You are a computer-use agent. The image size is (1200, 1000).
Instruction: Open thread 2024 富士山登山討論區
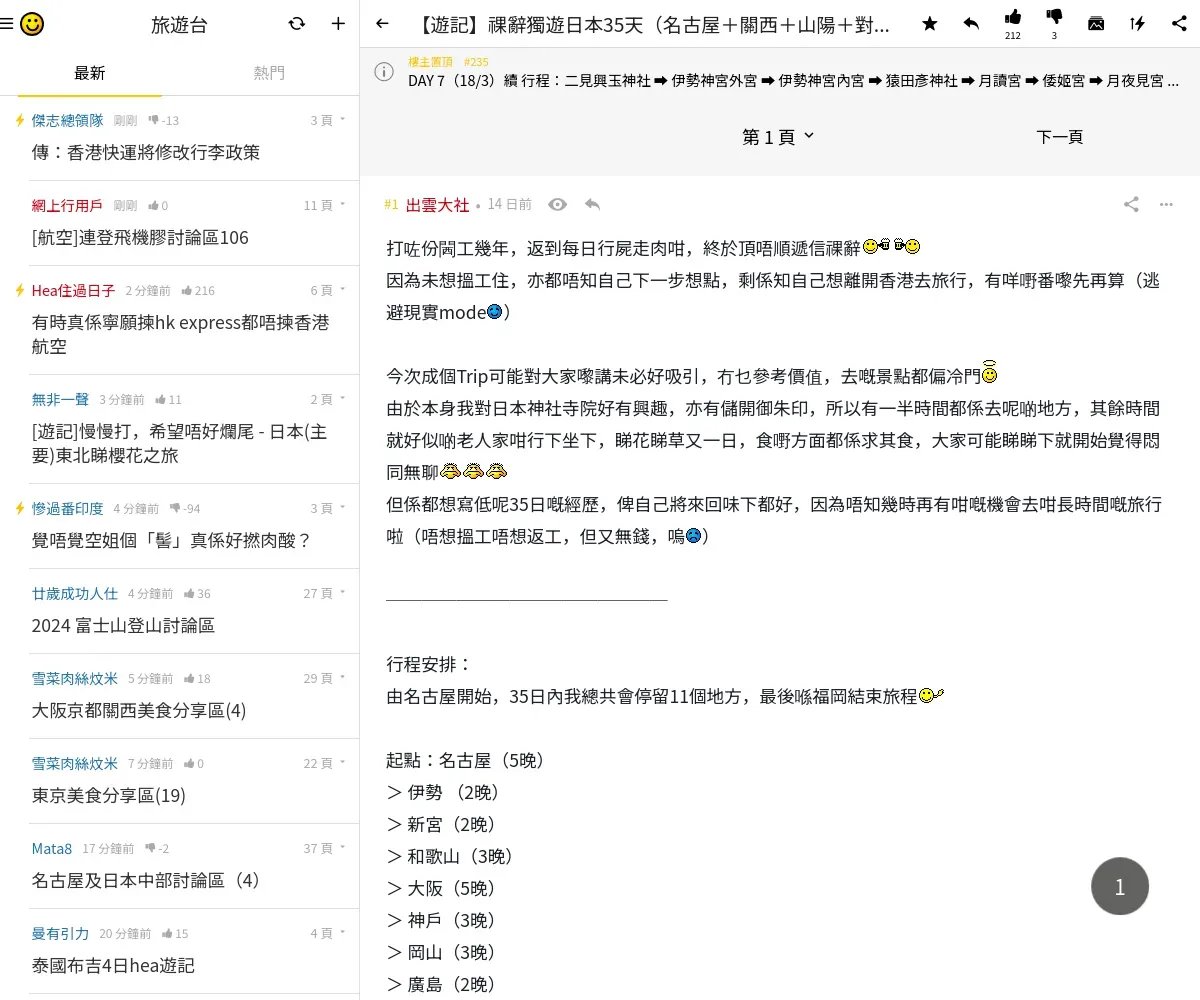[123, 625]
